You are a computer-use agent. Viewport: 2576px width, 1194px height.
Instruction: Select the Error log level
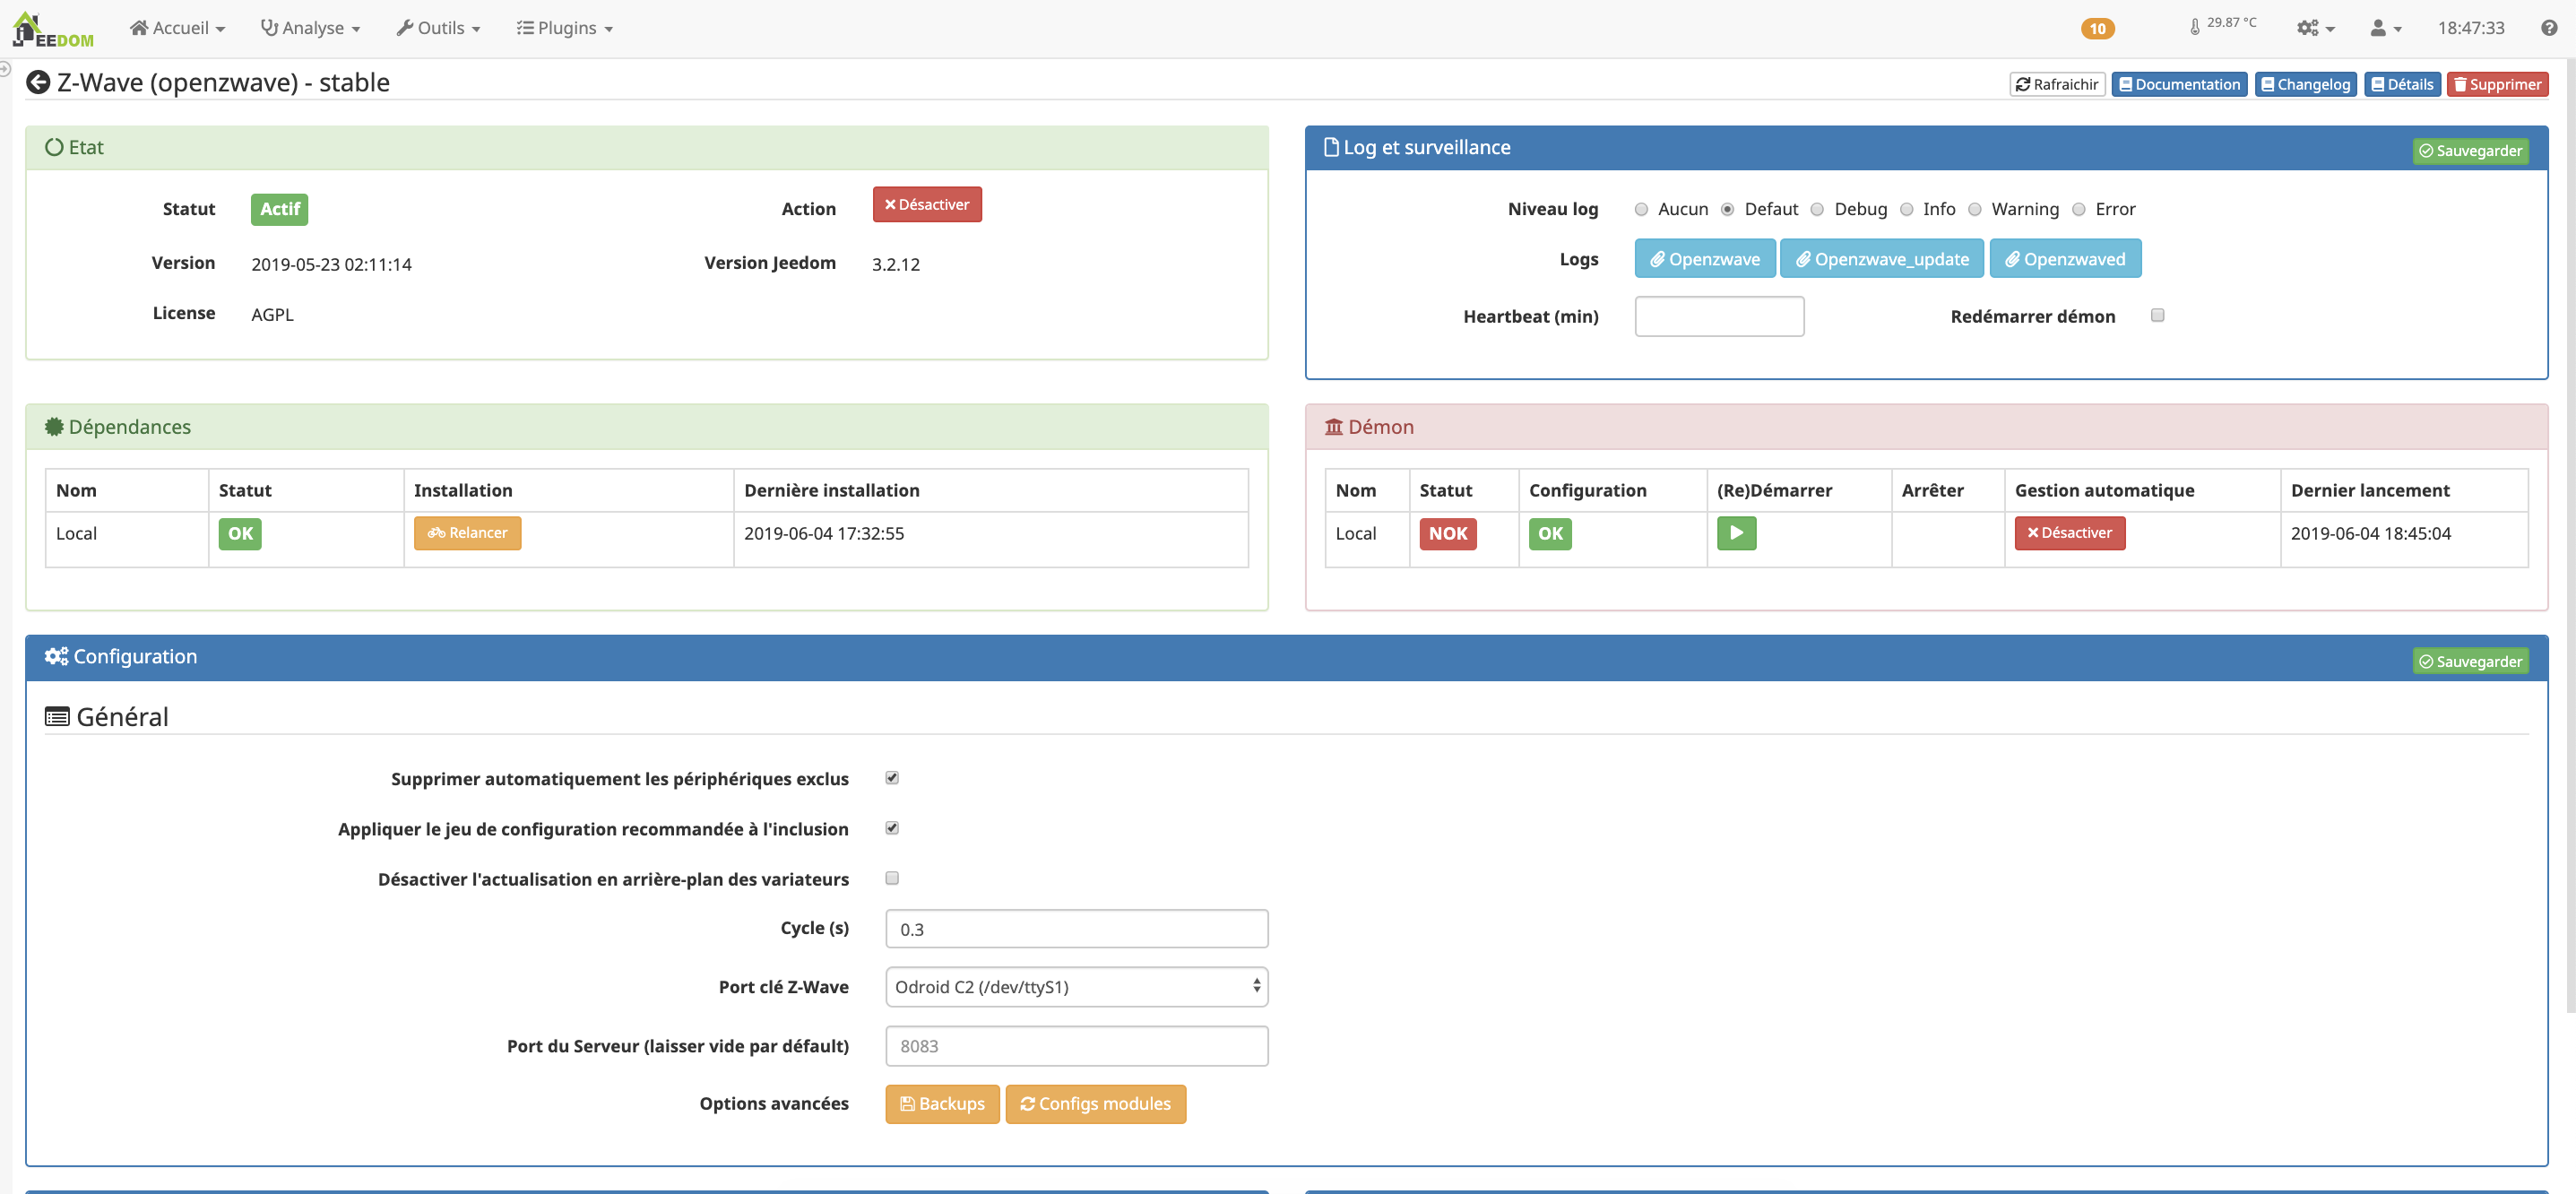coord(2078,209)
